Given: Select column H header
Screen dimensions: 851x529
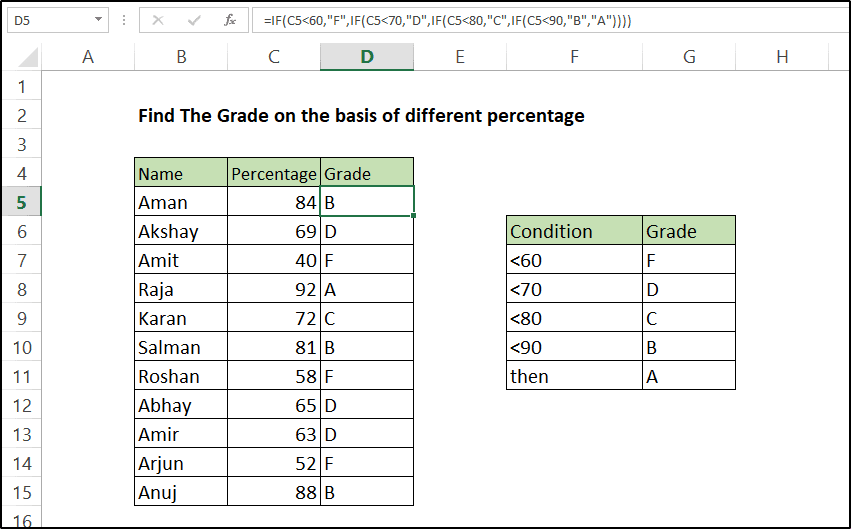Looking at the screenshot, I should click(782, 57).
